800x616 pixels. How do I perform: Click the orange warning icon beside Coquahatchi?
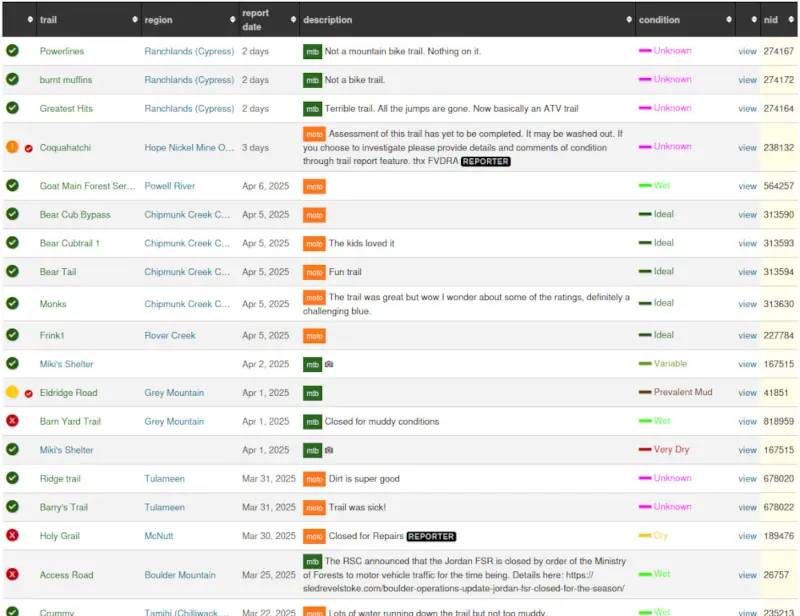click(x=12, y=147)
